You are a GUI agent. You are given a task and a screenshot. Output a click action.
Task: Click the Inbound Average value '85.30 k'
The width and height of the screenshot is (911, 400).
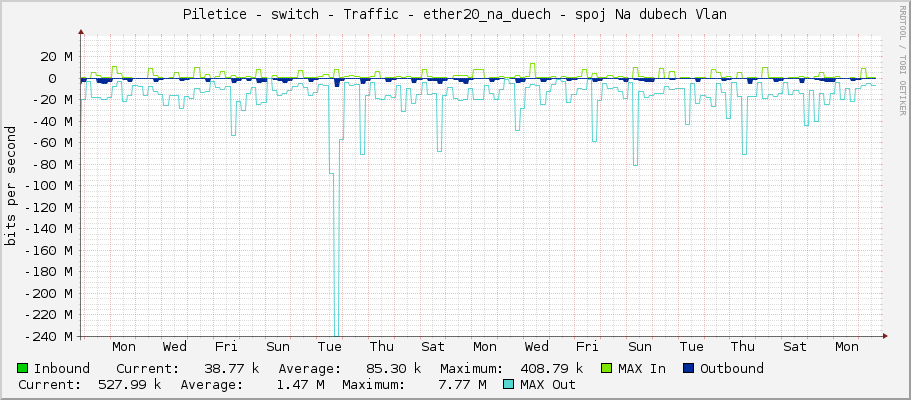click(393, 368)
